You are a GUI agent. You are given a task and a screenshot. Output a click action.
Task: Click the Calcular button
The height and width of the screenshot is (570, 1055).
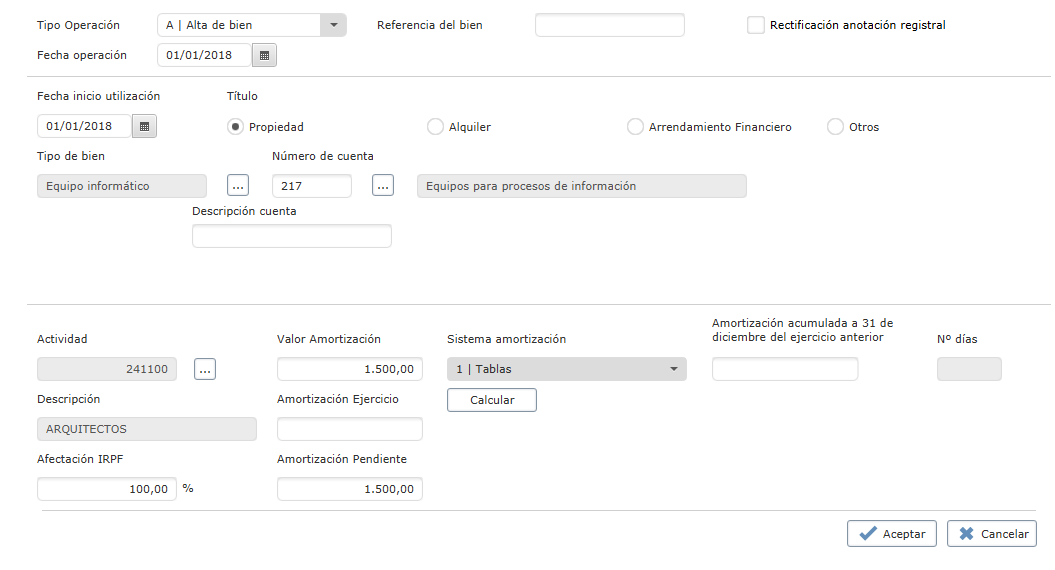pyautogui.click(x=492, y=400)
